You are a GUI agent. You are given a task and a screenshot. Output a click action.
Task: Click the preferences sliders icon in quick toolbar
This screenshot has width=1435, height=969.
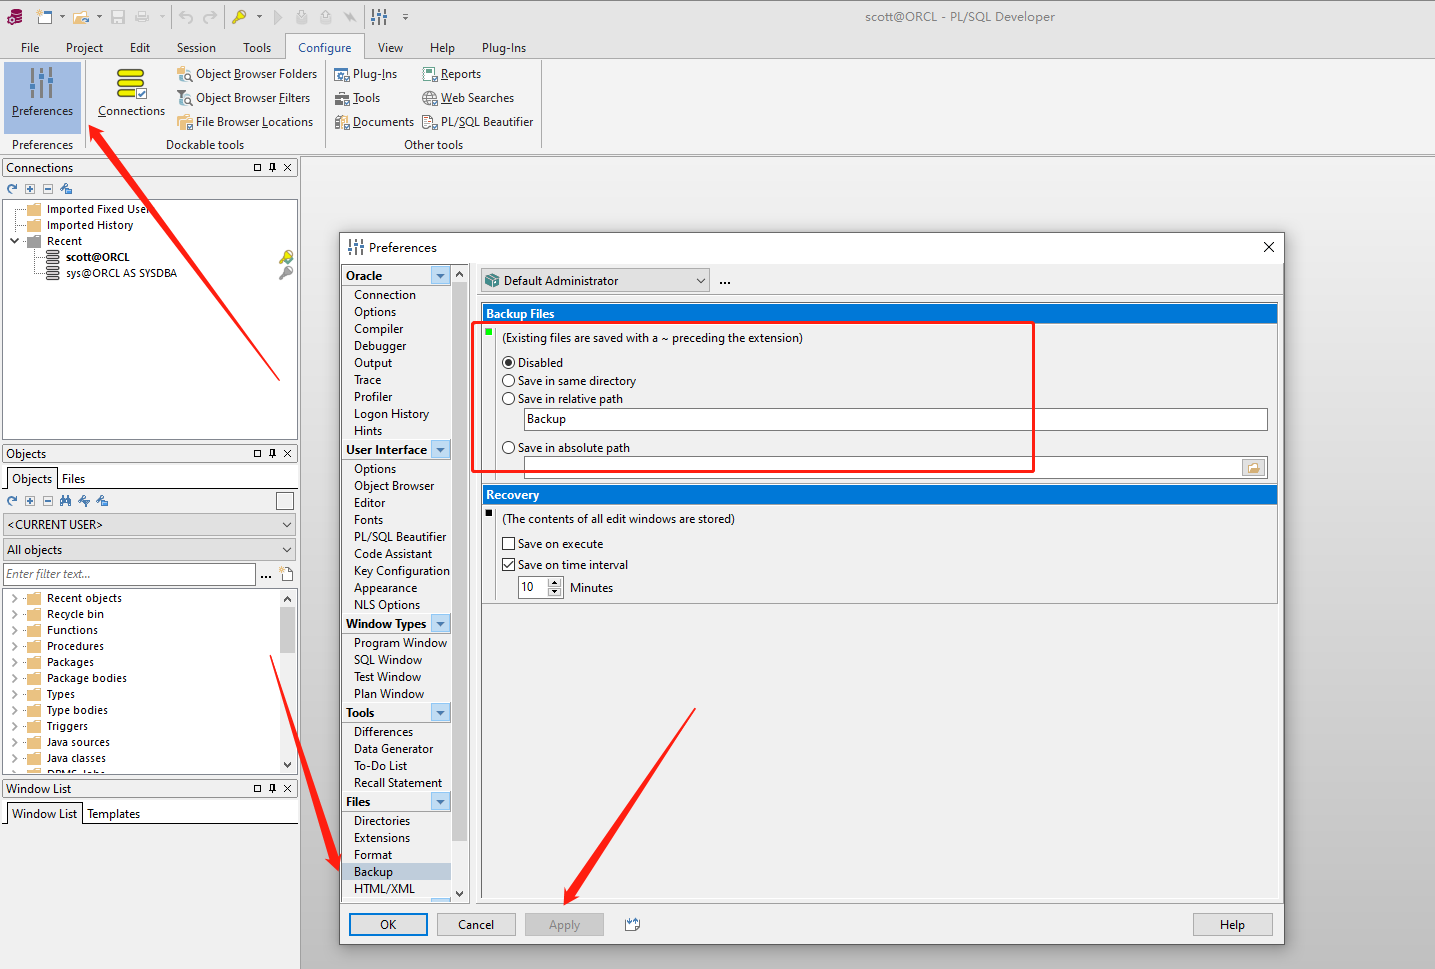[379, 17]
